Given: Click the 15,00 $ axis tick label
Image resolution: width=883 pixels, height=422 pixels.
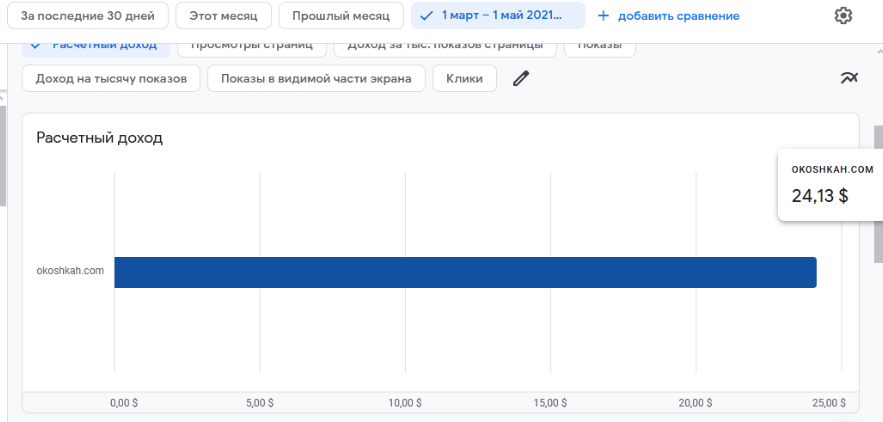Looking at the screenshot, I should coord(550,403).
